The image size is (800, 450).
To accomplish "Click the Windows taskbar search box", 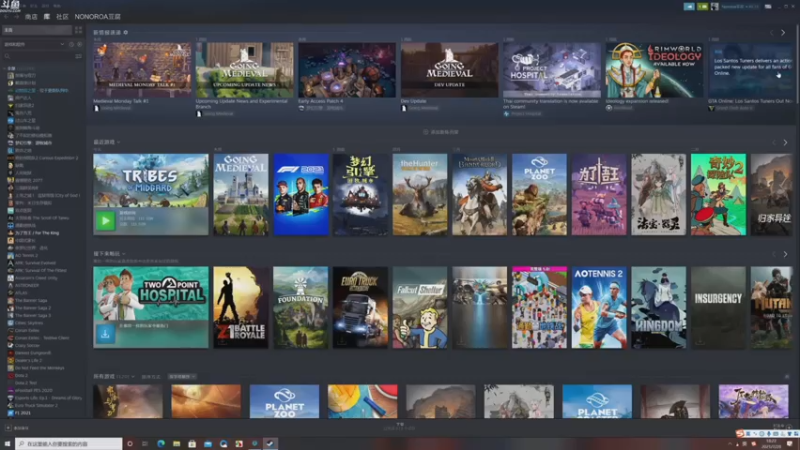I will (x=68, y=444).
